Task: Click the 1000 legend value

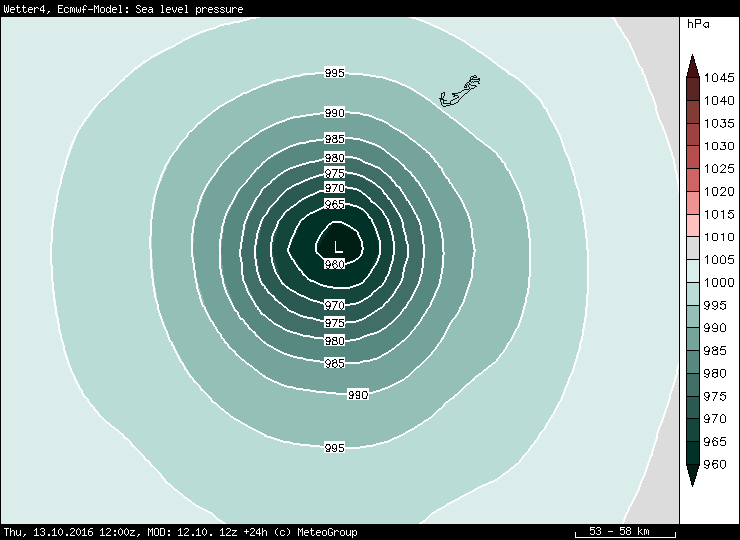Action: [719, 282]
